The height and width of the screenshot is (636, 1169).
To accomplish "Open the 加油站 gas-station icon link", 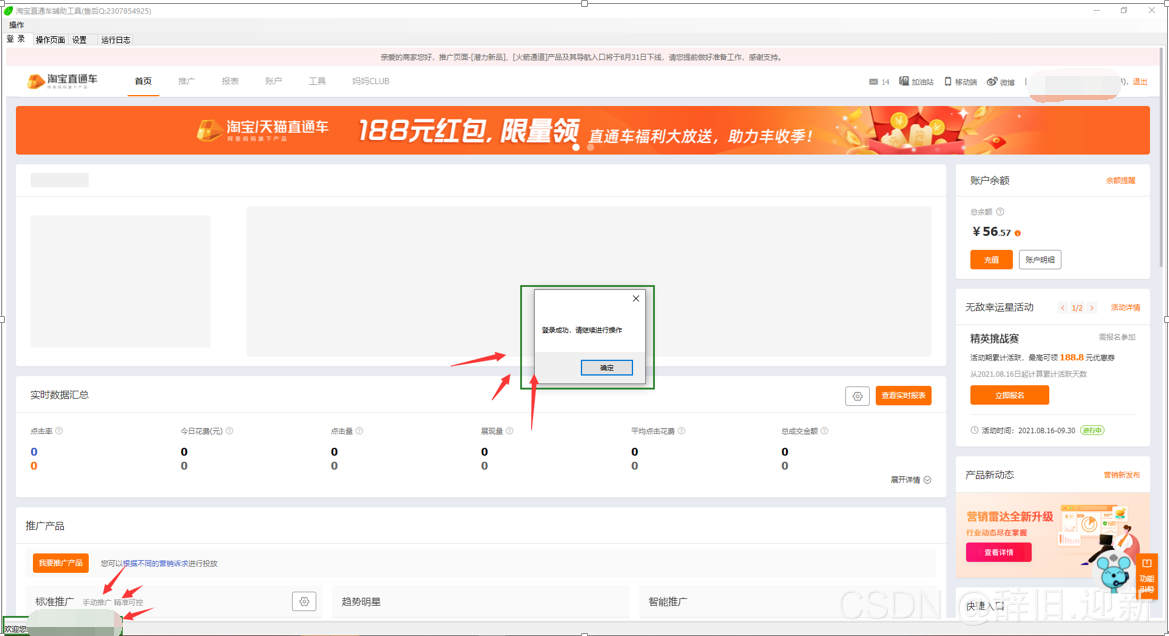I will click(916, 82).
